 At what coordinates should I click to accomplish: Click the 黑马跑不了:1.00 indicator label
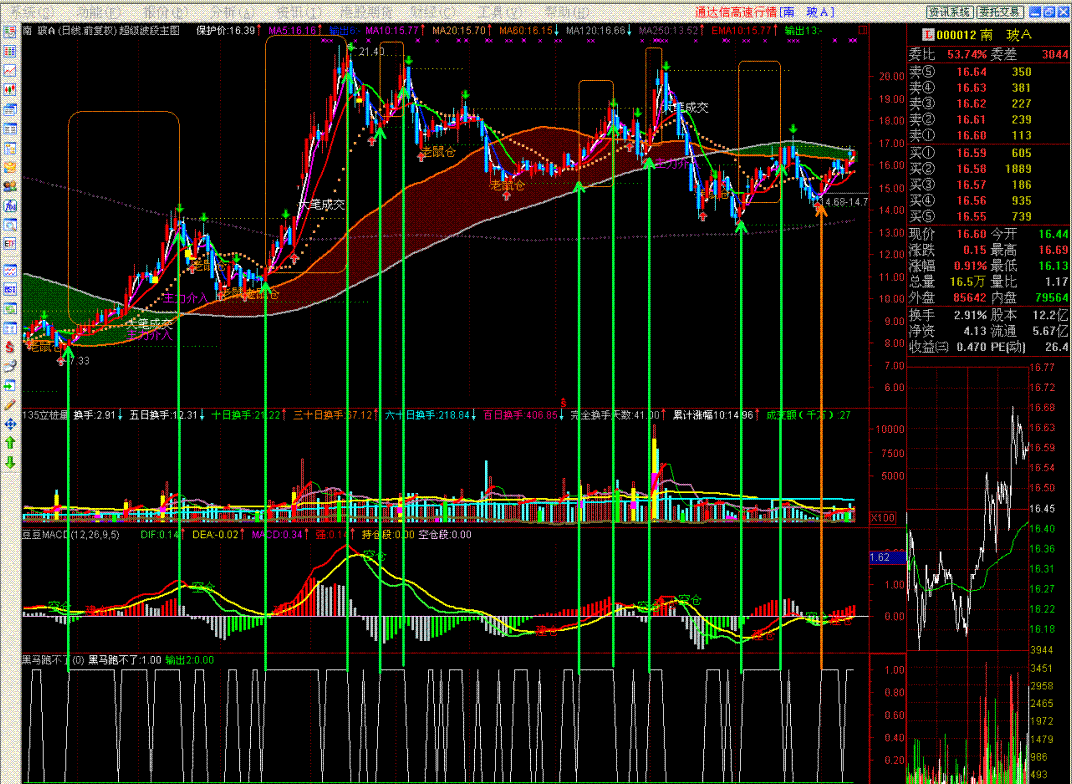pos(125,660)
